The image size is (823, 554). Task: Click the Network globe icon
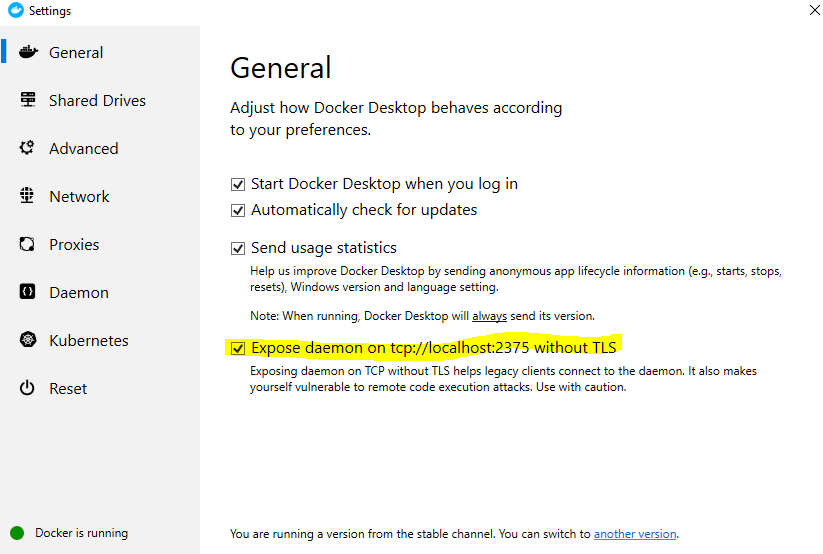27,195
